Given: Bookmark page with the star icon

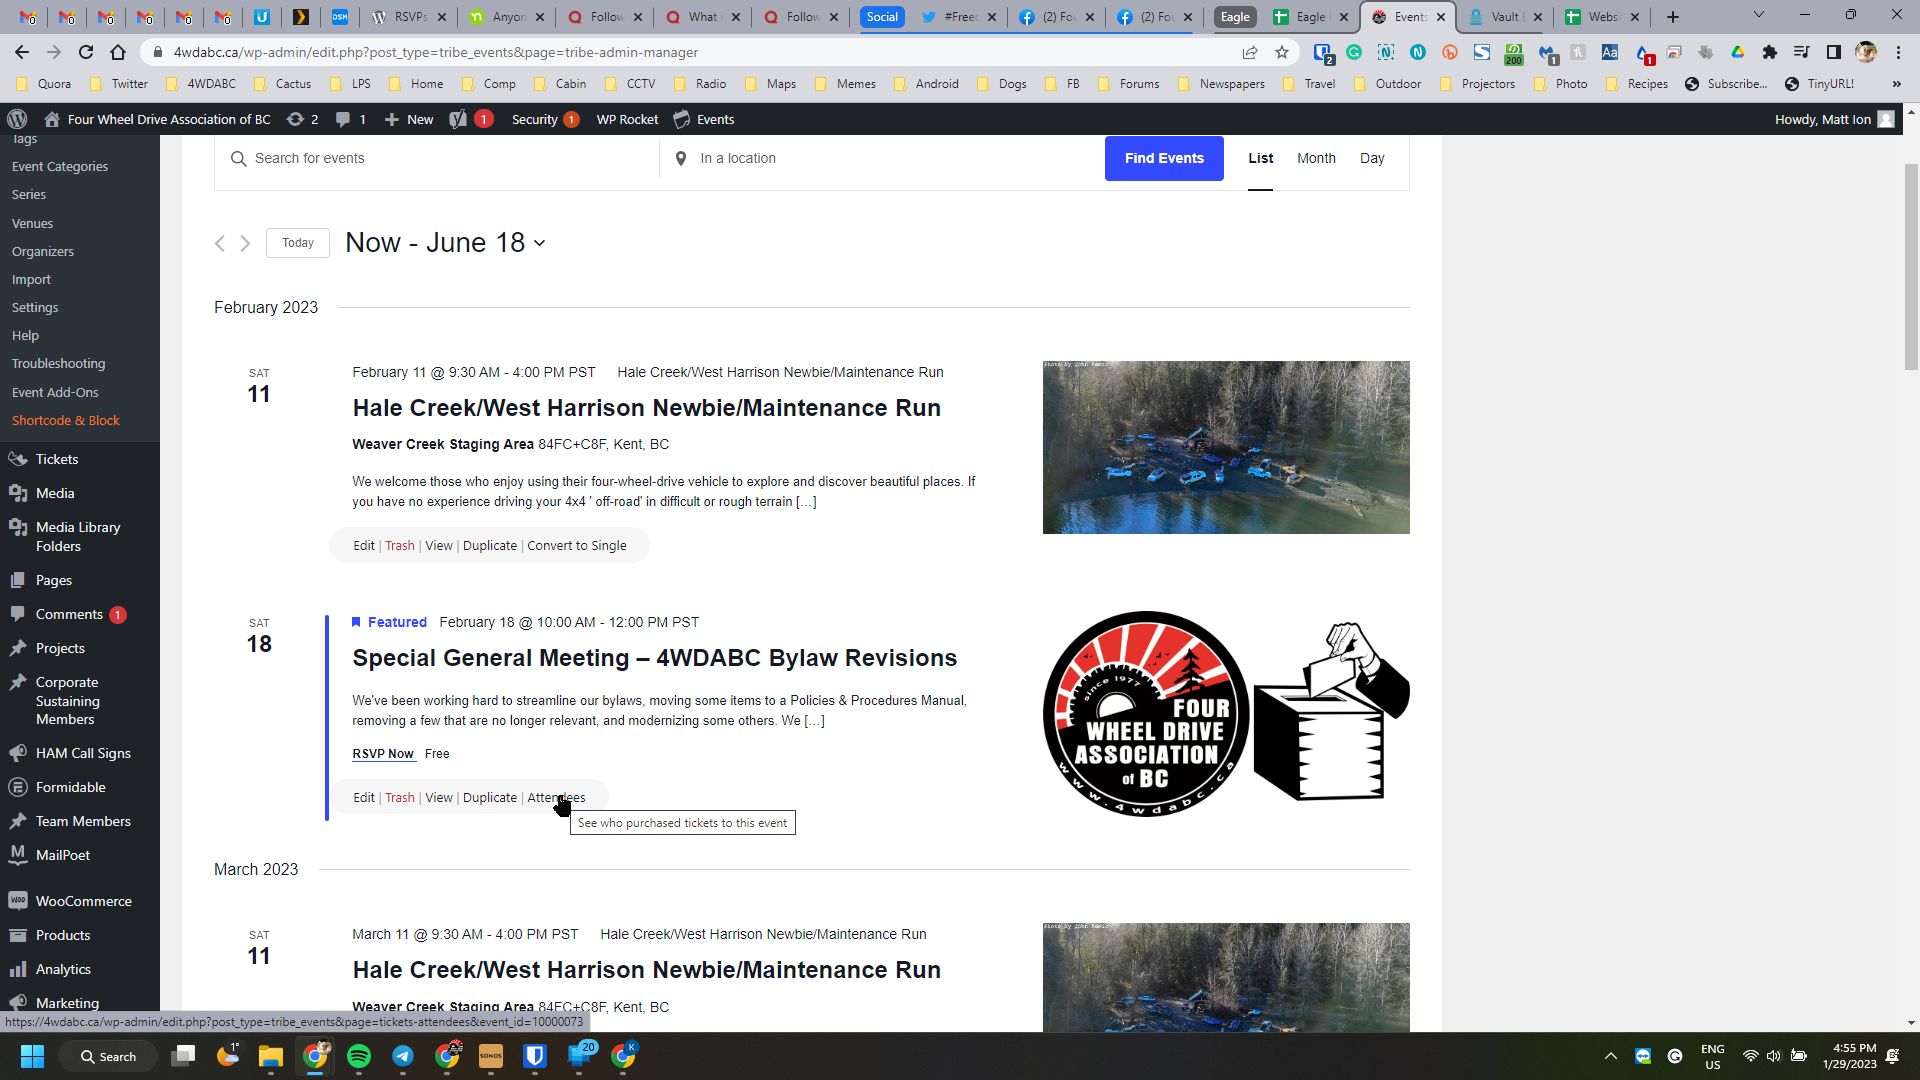Looking at the screenshot, I should tap(1282, 53).
